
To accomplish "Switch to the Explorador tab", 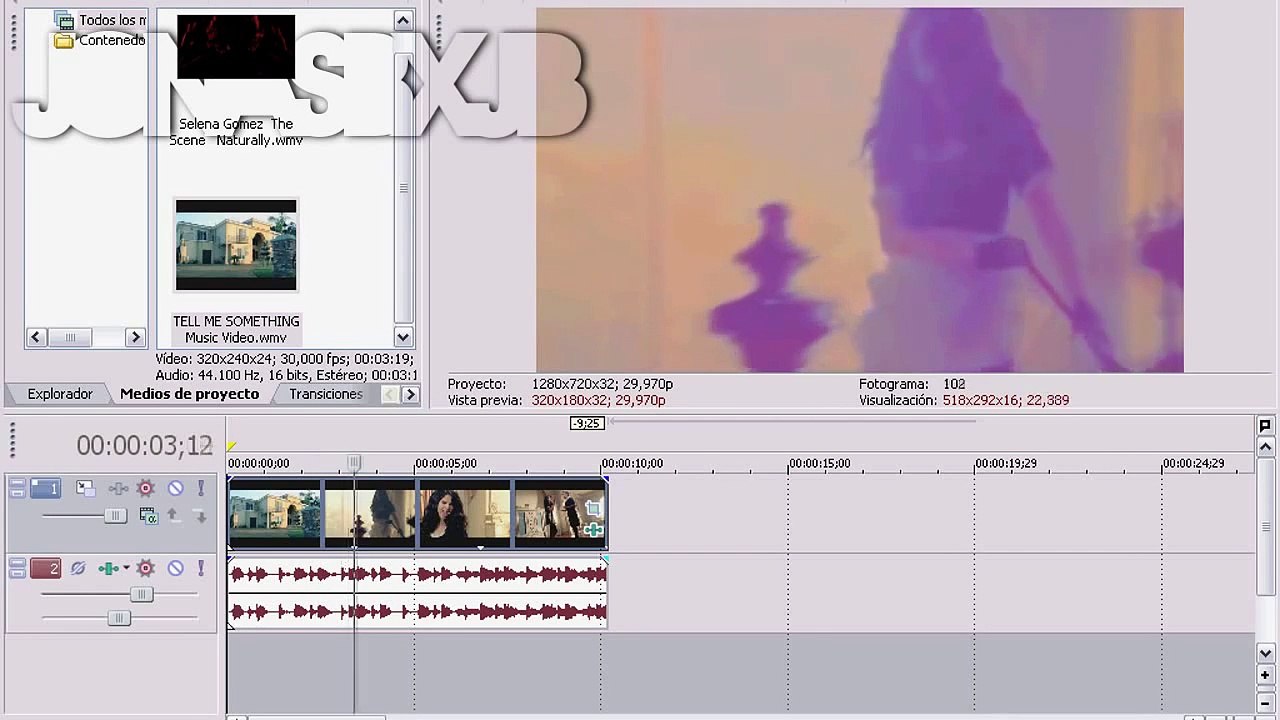I will (60, 394).
